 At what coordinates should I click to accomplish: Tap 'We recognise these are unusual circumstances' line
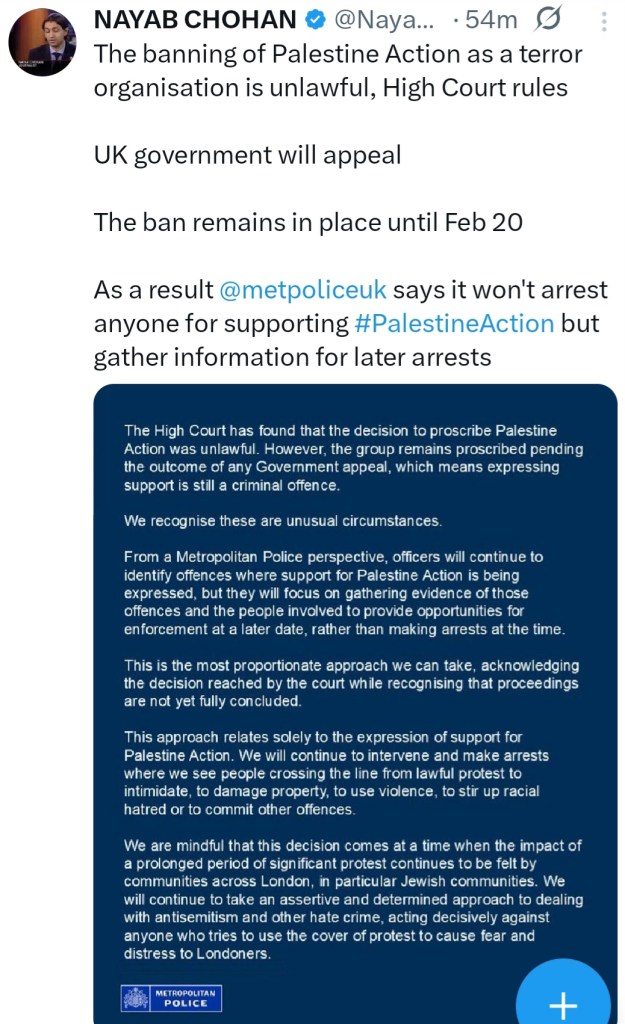[282, 521]
